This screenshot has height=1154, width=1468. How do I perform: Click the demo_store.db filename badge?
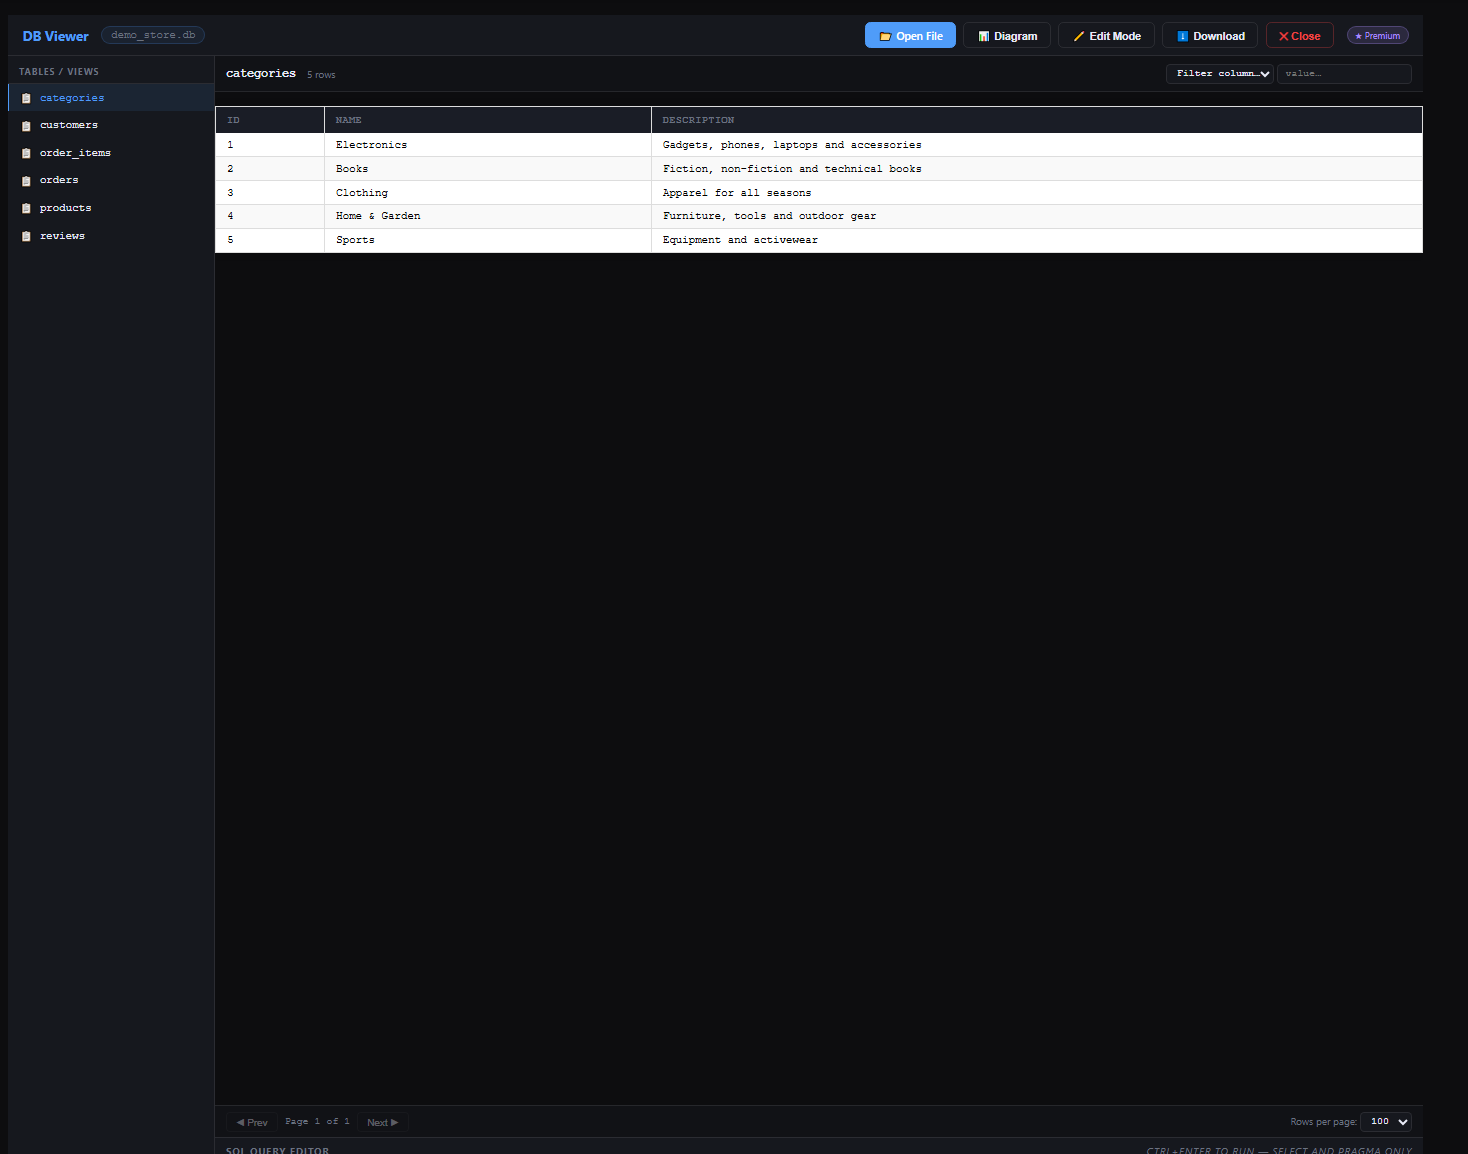tap(152, 34)
